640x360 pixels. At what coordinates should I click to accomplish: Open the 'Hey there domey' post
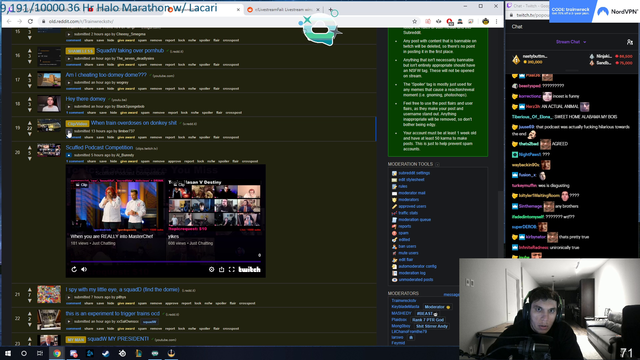point(85,99)
